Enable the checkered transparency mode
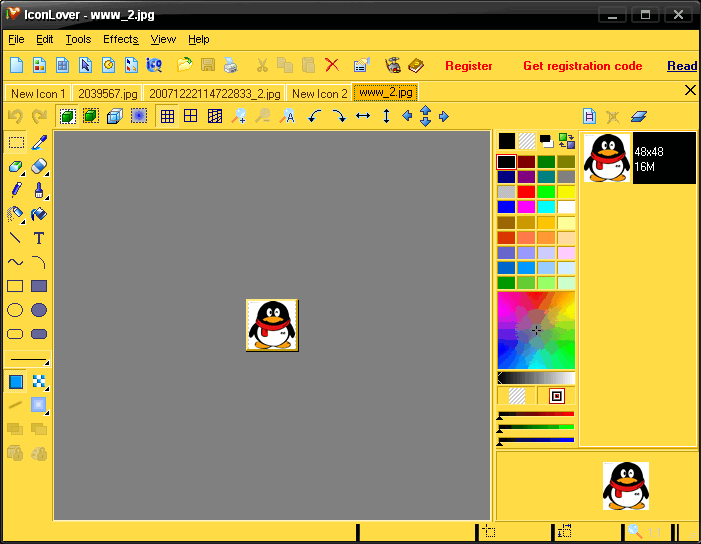The image size is (701, 544). point(39,381)
